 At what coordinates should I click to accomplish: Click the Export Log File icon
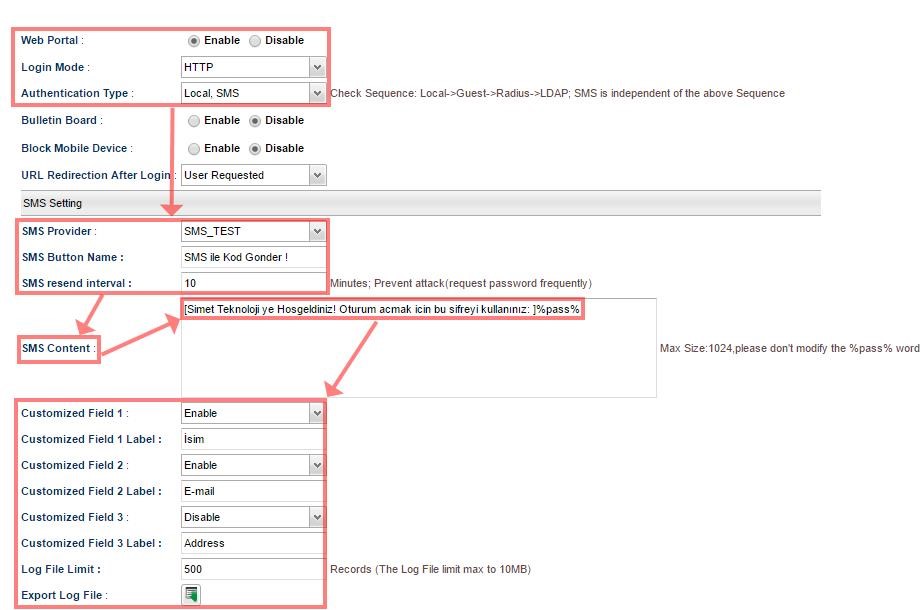point(191,595)
